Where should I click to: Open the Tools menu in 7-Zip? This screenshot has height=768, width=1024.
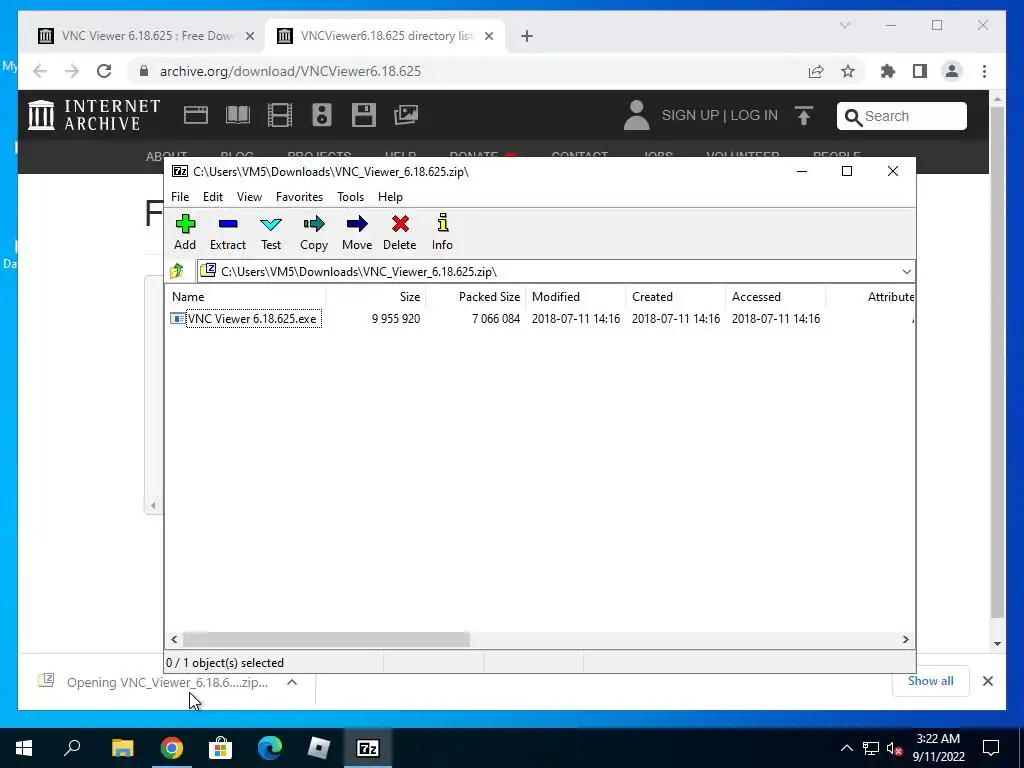[350, 197]
